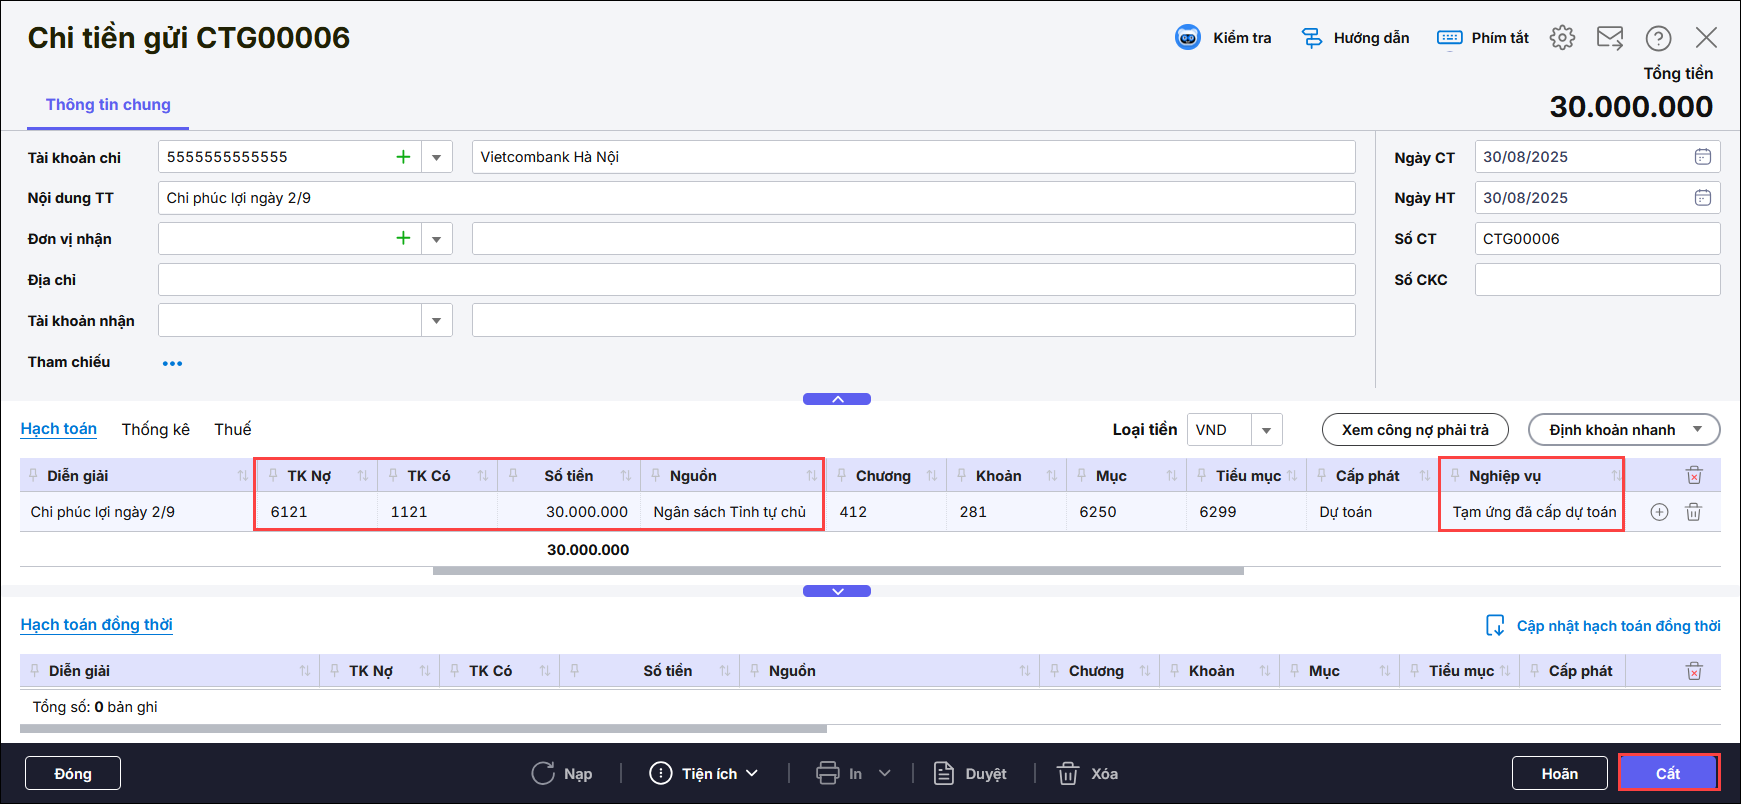Screen dimensions: 1741x804
Task: Click Cập nhật hạch toán đồng thời link
Action: [1617, 626]
